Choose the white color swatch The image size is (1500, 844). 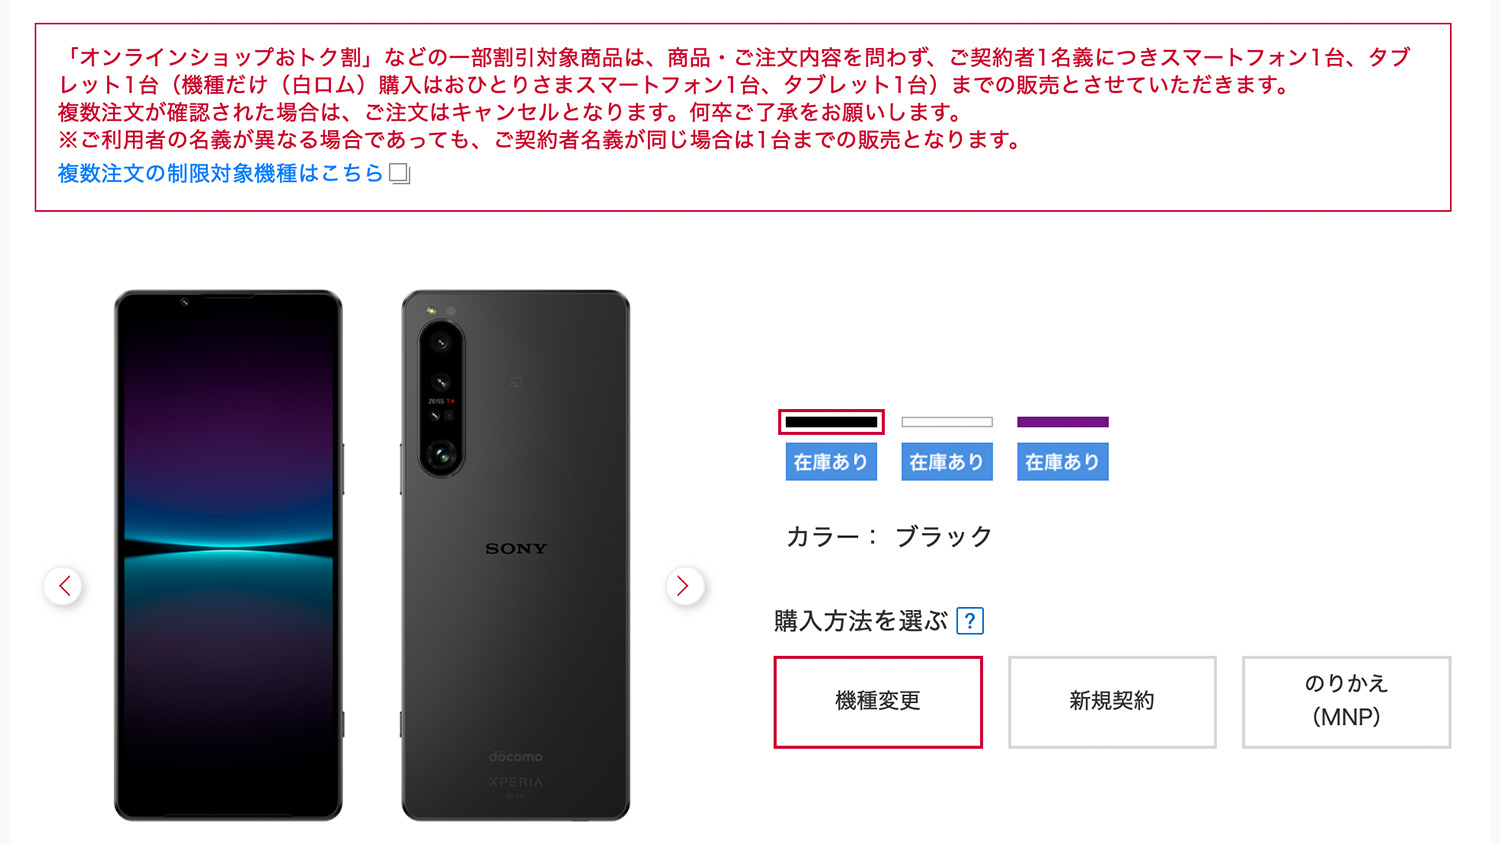tap(947, 422)
